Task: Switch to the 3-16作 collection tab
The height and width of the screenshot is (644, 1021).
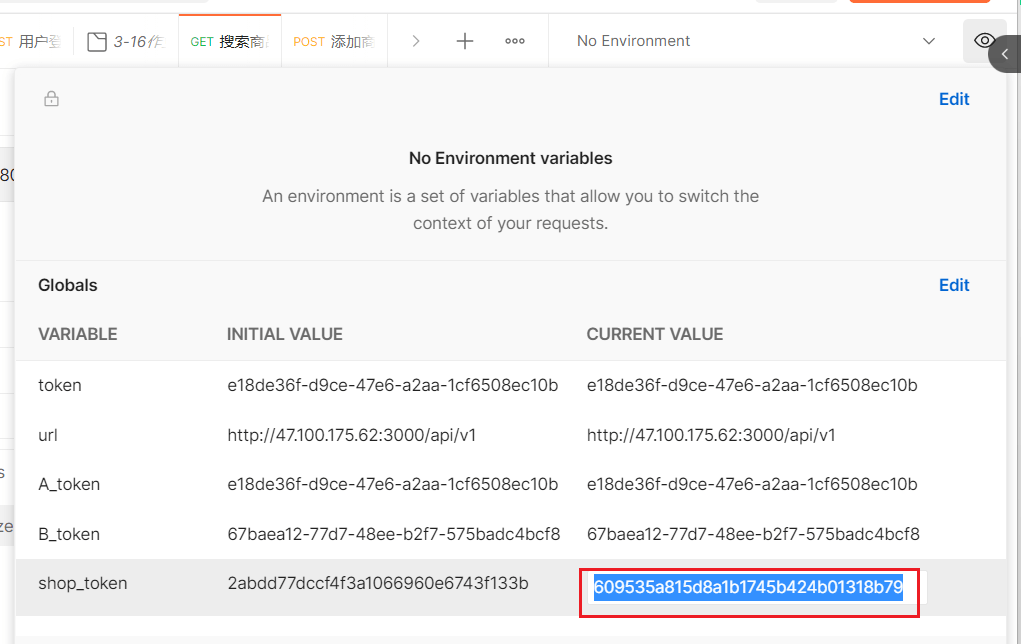Action: 126,41
